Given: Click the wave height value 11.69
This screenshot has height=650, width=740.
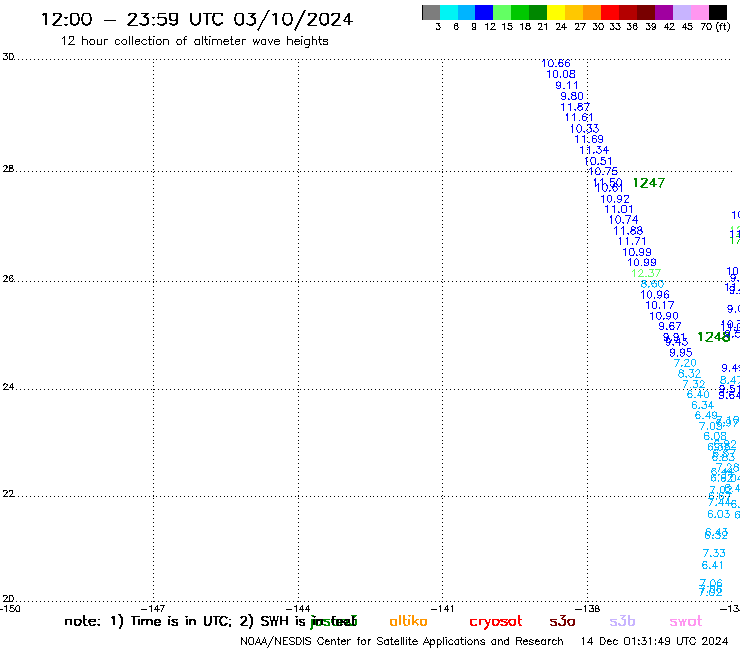Looking at the screenshot, I should click(589, 139).
